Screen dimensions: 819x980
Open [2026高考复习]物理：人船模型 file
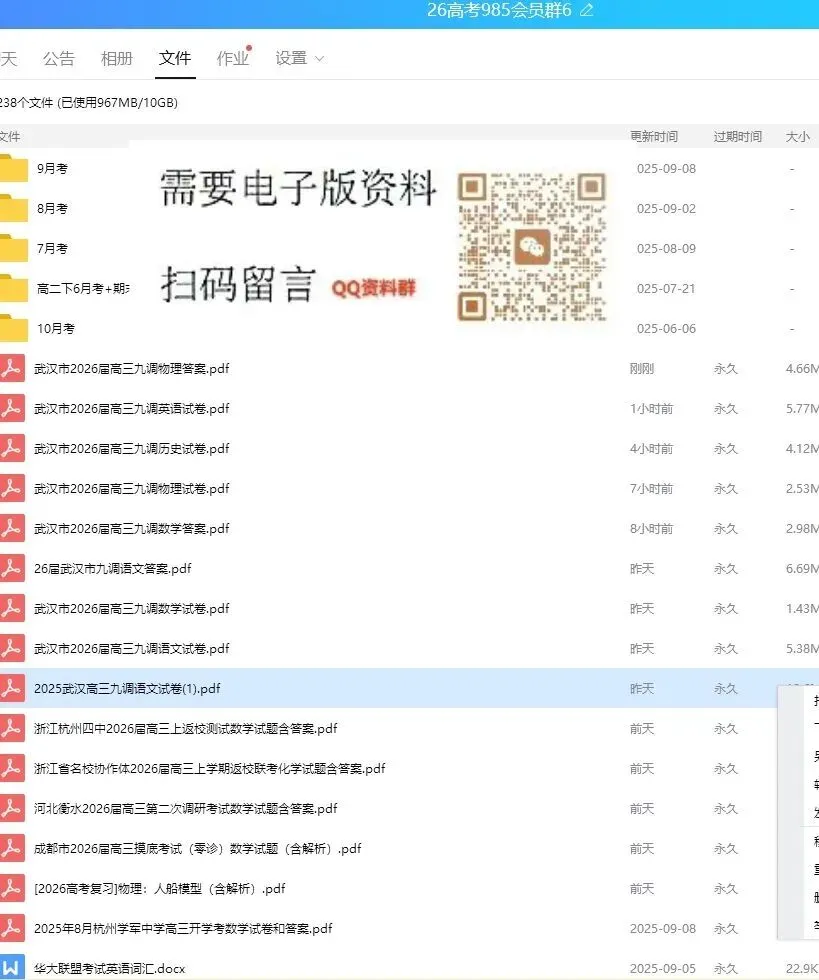(x=159, y=889)
